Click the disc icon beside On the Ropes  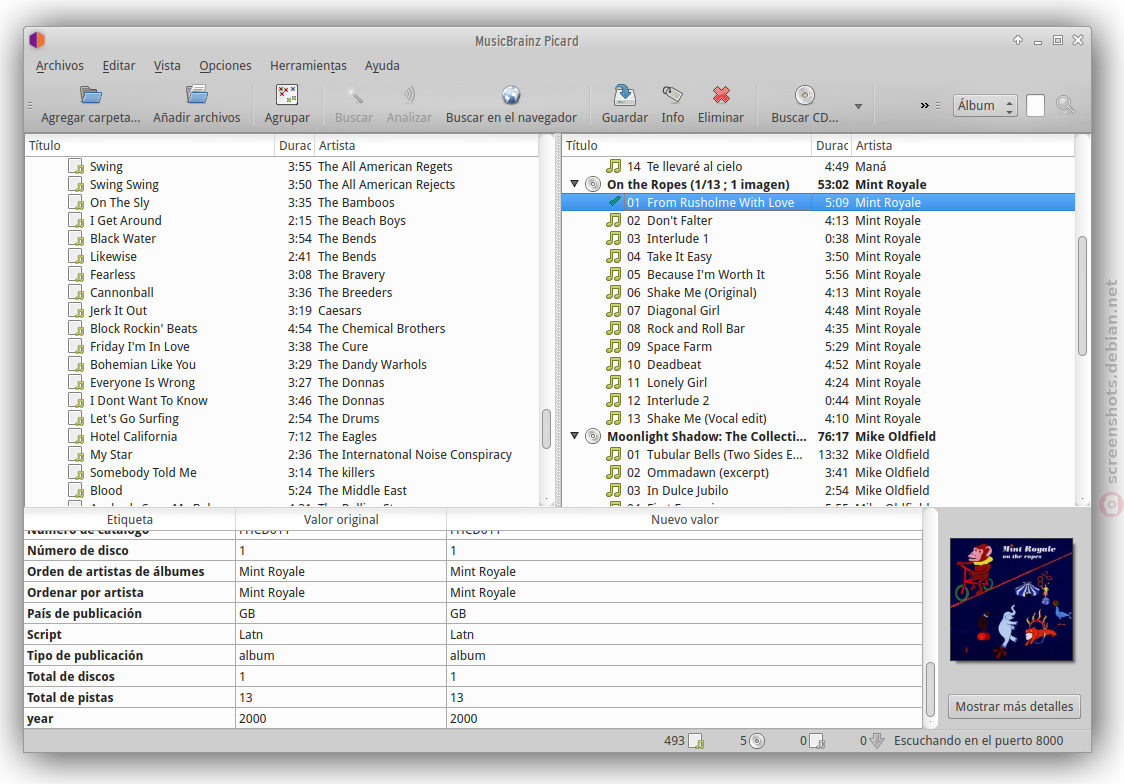tap(593, 184)
